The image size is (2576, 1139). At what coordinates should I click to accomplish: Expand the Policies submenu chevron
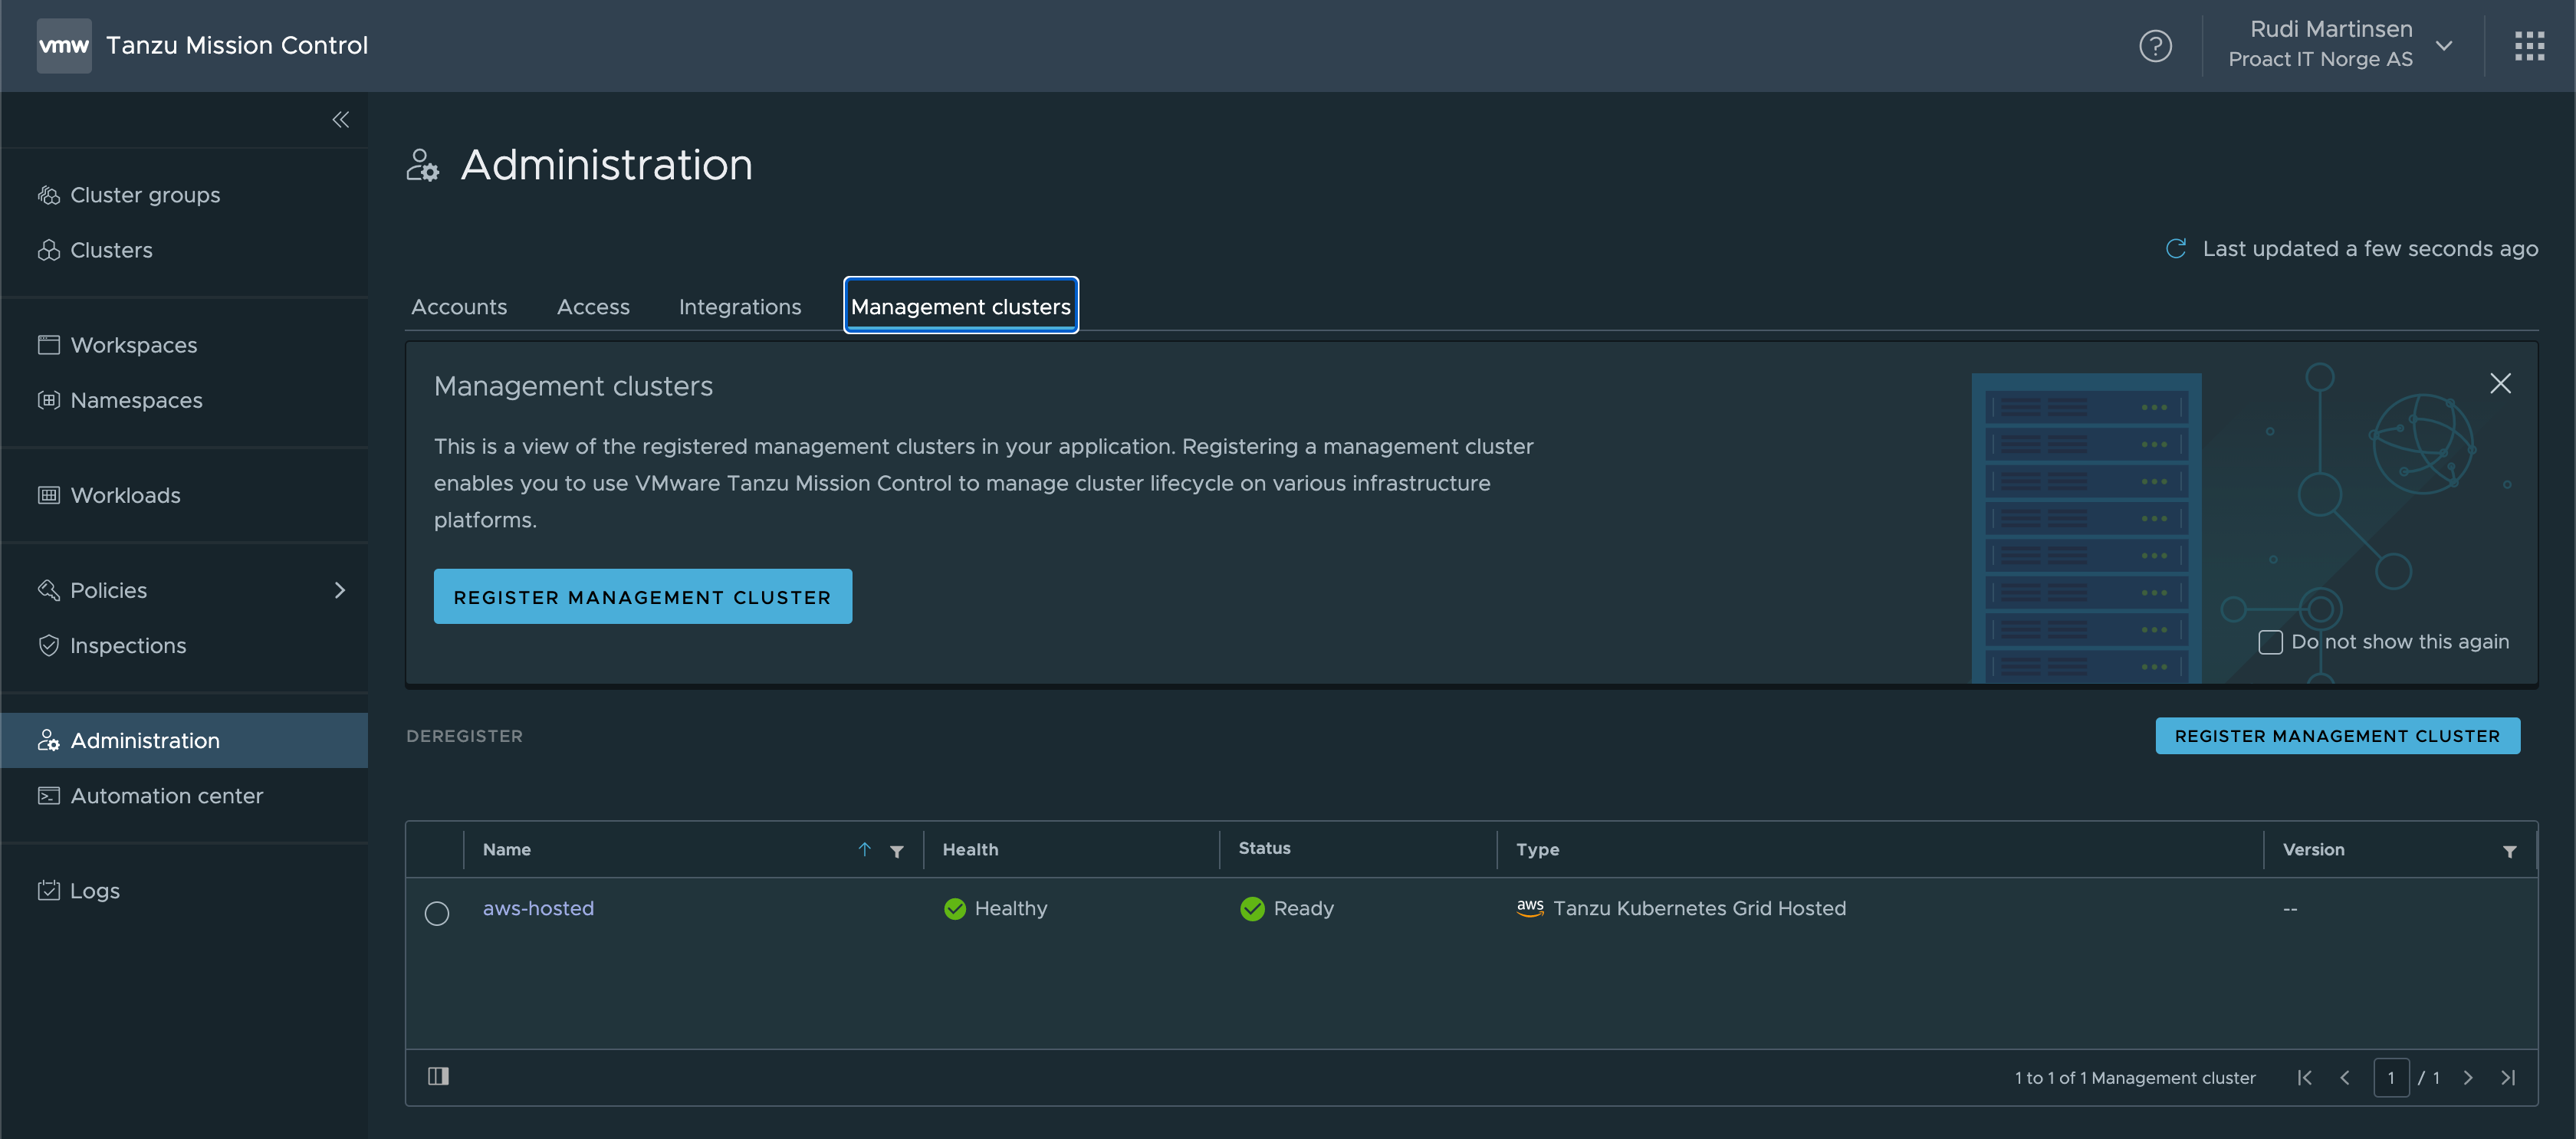pyautogui.click(x=340, y=590)
